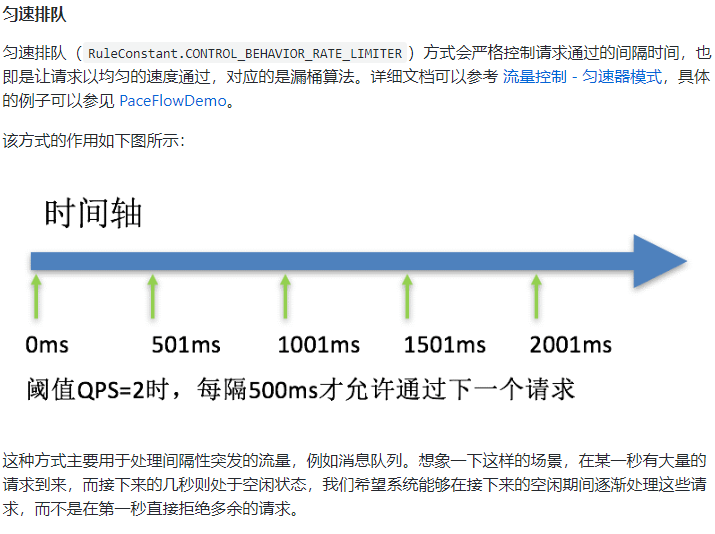The image size is (715, 534).
Task: Click the 时间轴 title in diagram
Action: (93, 213)
